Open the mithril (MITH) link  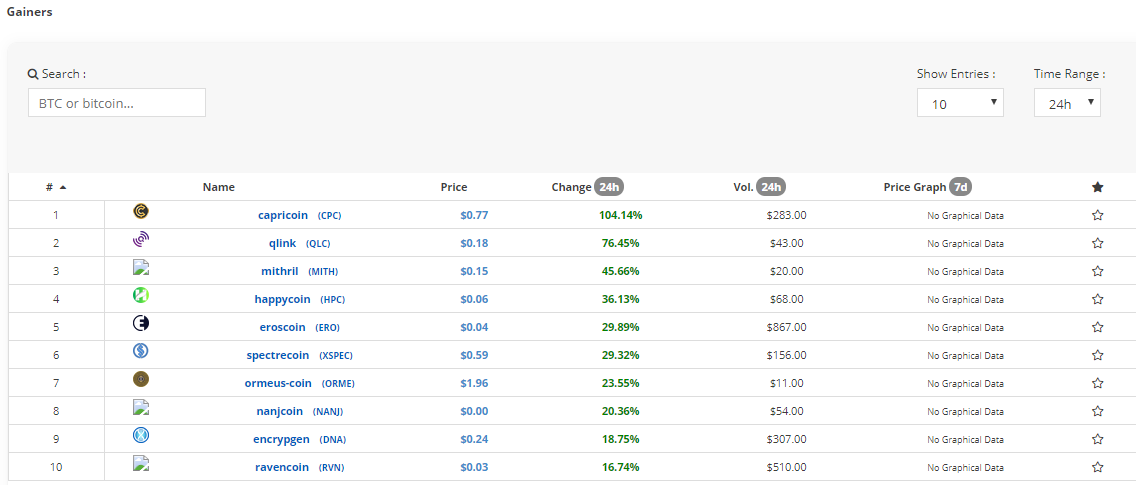[x=299, y=271]
